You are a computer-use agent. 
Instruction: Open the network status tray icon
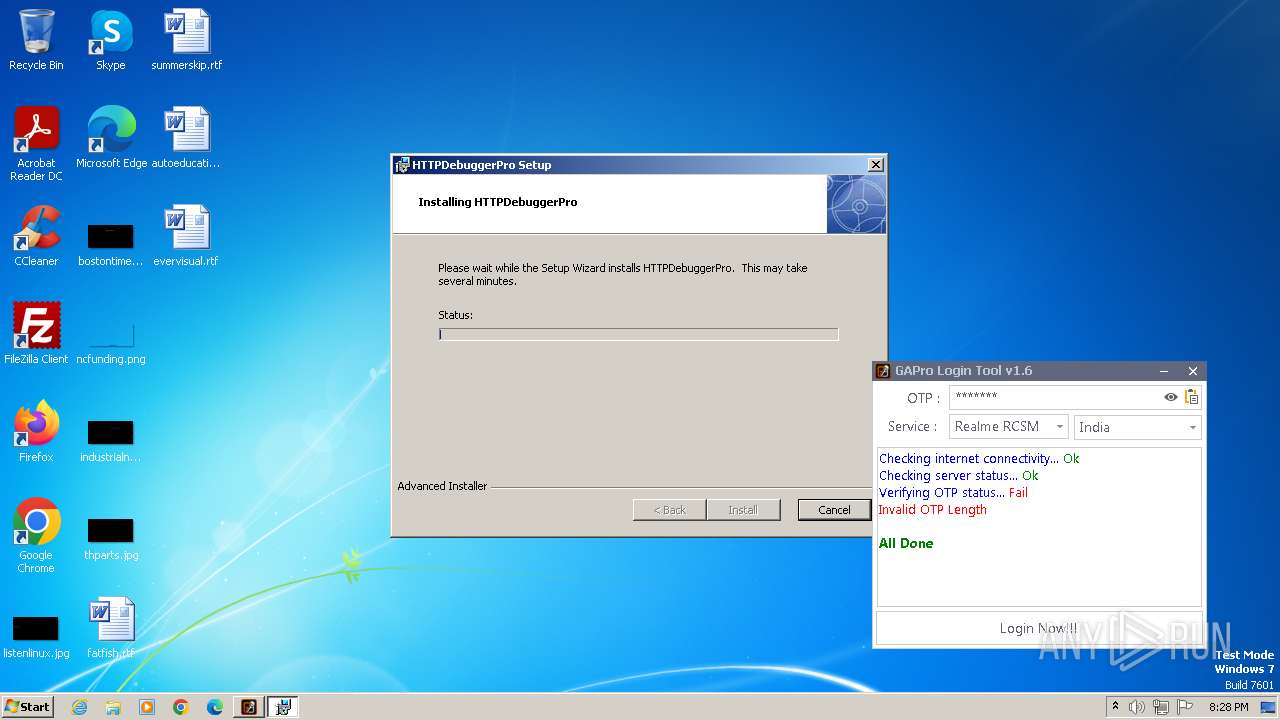1160,707
